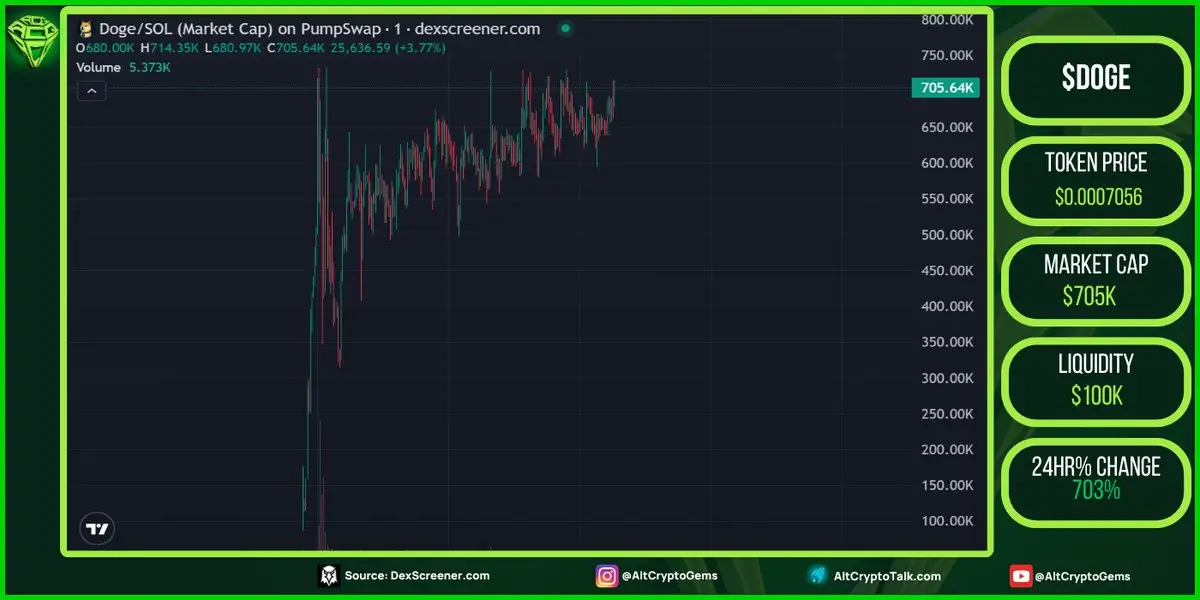Screen dimensions: 1200x600
Task: Click the Doge/SOL chart title text
Action: click(x=320, y=29)
